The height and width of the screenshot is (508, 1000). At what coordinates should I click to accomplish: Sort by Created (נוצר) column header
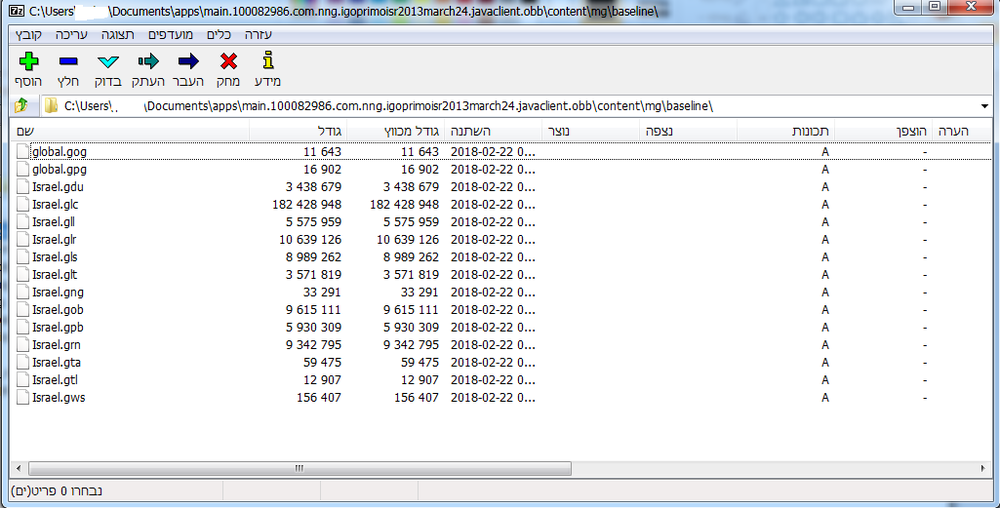(591, 131)
